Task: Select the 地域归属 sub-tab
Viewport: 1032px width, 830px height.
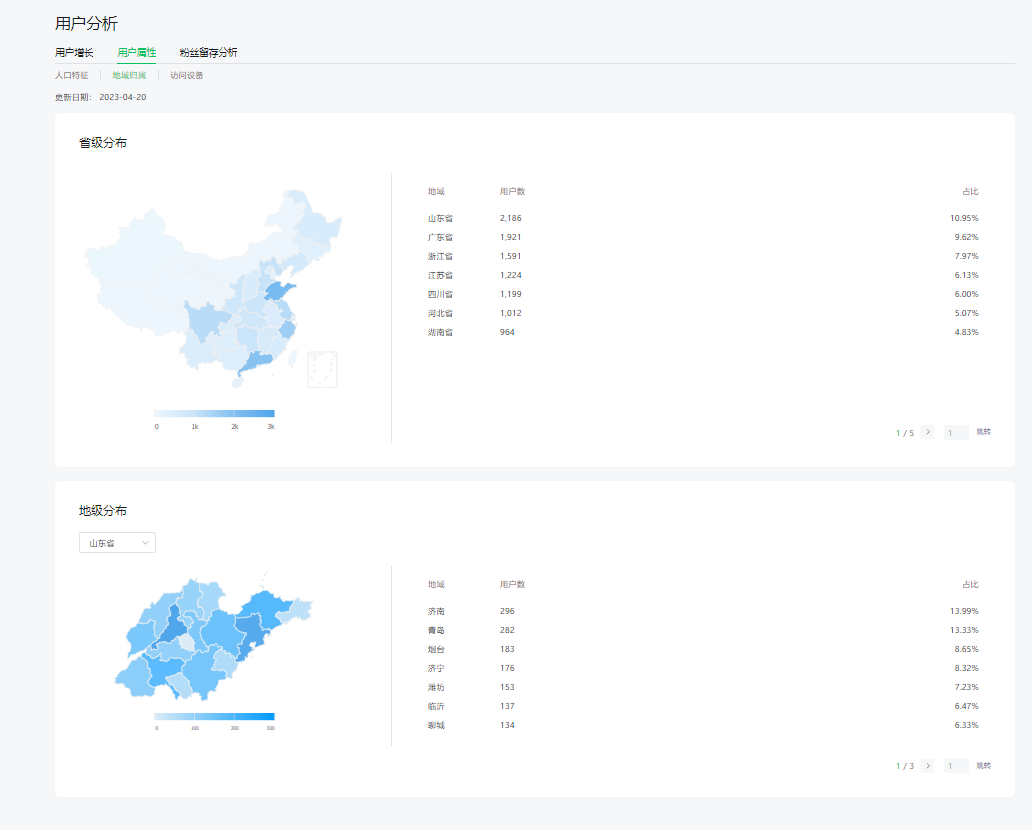Action: click(129, 75)
